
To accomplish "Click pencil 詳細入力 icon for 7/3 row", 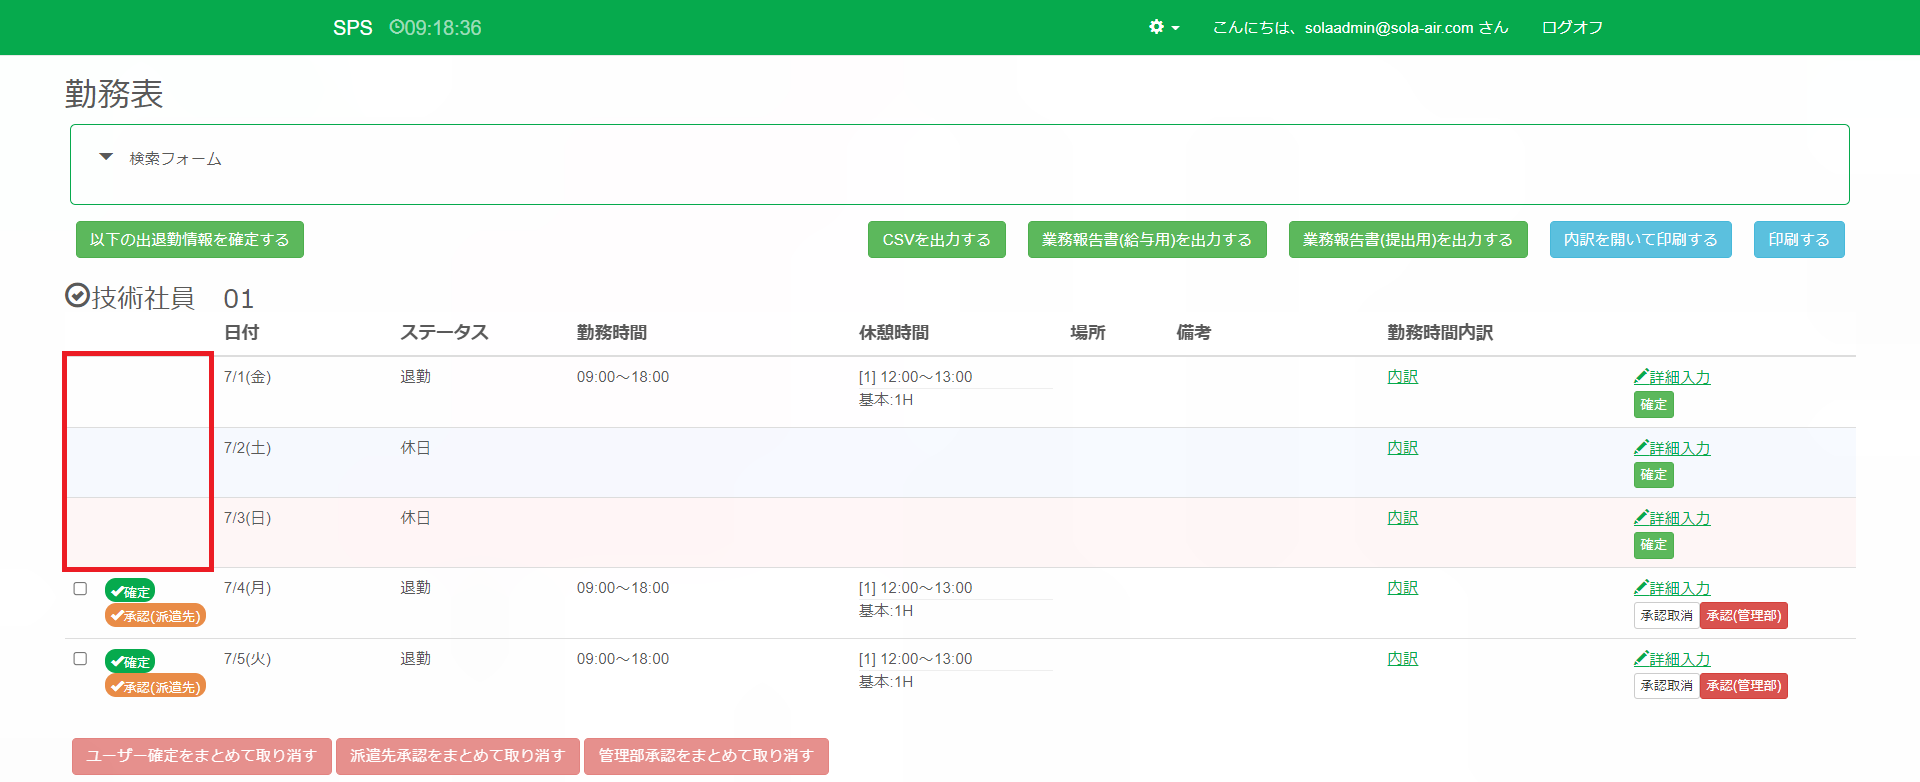I will 1641,518.
